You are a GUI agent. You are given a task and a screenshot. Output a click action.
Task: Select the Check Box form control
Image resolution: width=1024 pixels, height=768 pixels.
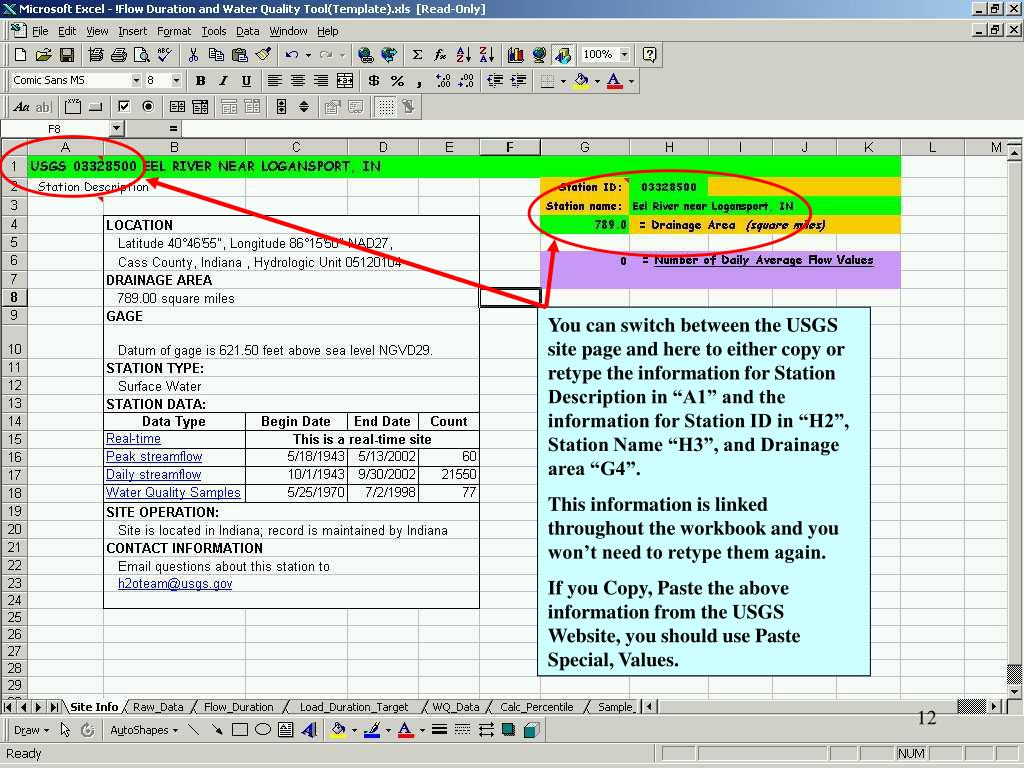pyautogui.click(x=124, y=106)
